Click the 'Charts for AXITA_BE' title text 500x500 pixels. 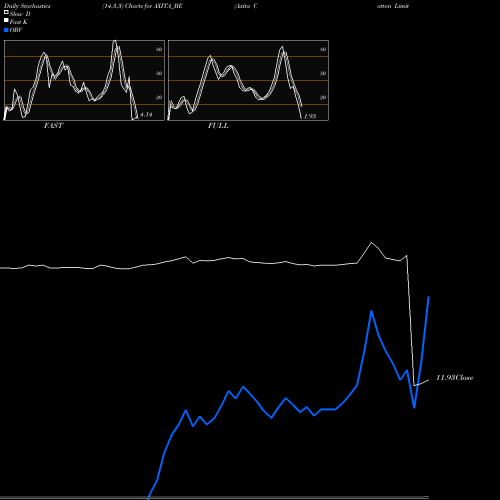coord(154,6)
